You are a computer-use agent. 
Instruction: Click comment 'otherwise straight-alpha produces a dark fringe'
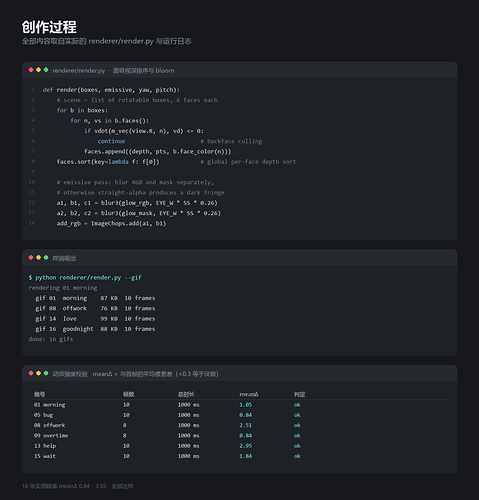(141, 193)
